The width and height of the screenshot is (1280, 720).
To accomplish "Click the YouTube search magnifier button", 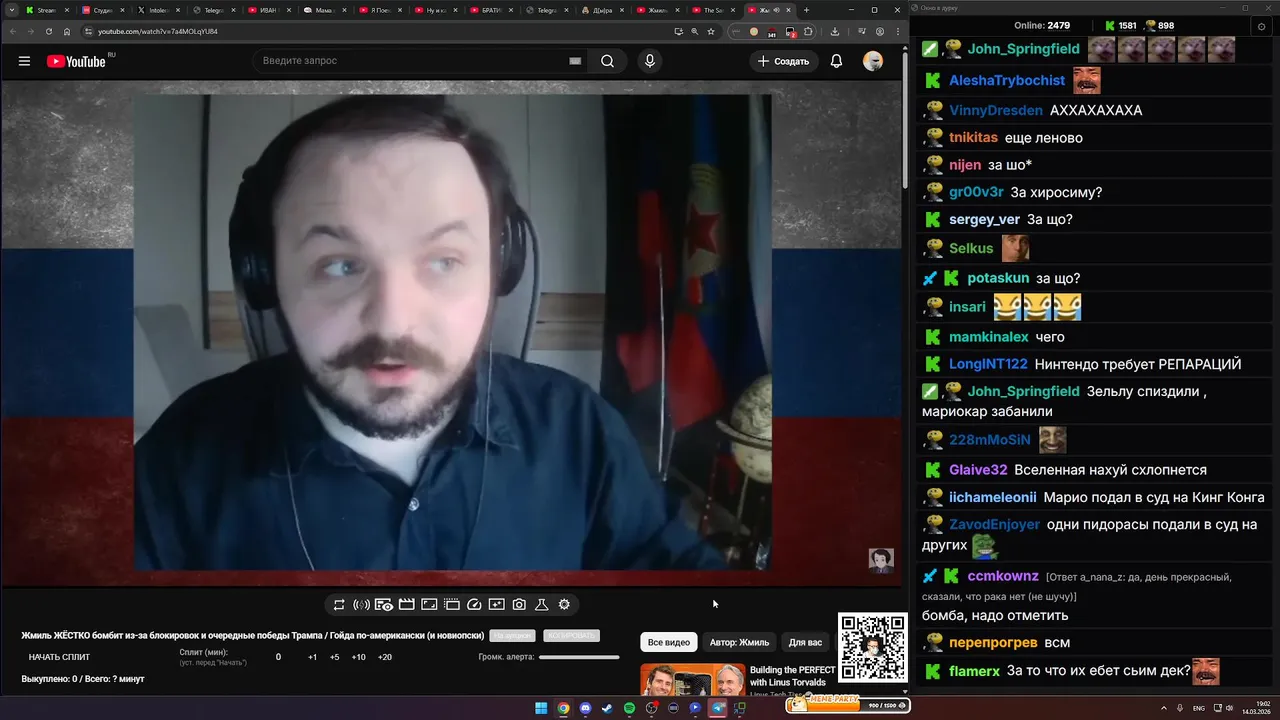I will (x=607, y=61).
